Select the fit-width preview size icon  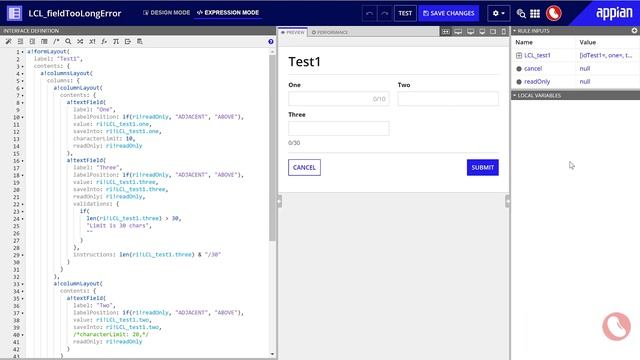(446, 32)
